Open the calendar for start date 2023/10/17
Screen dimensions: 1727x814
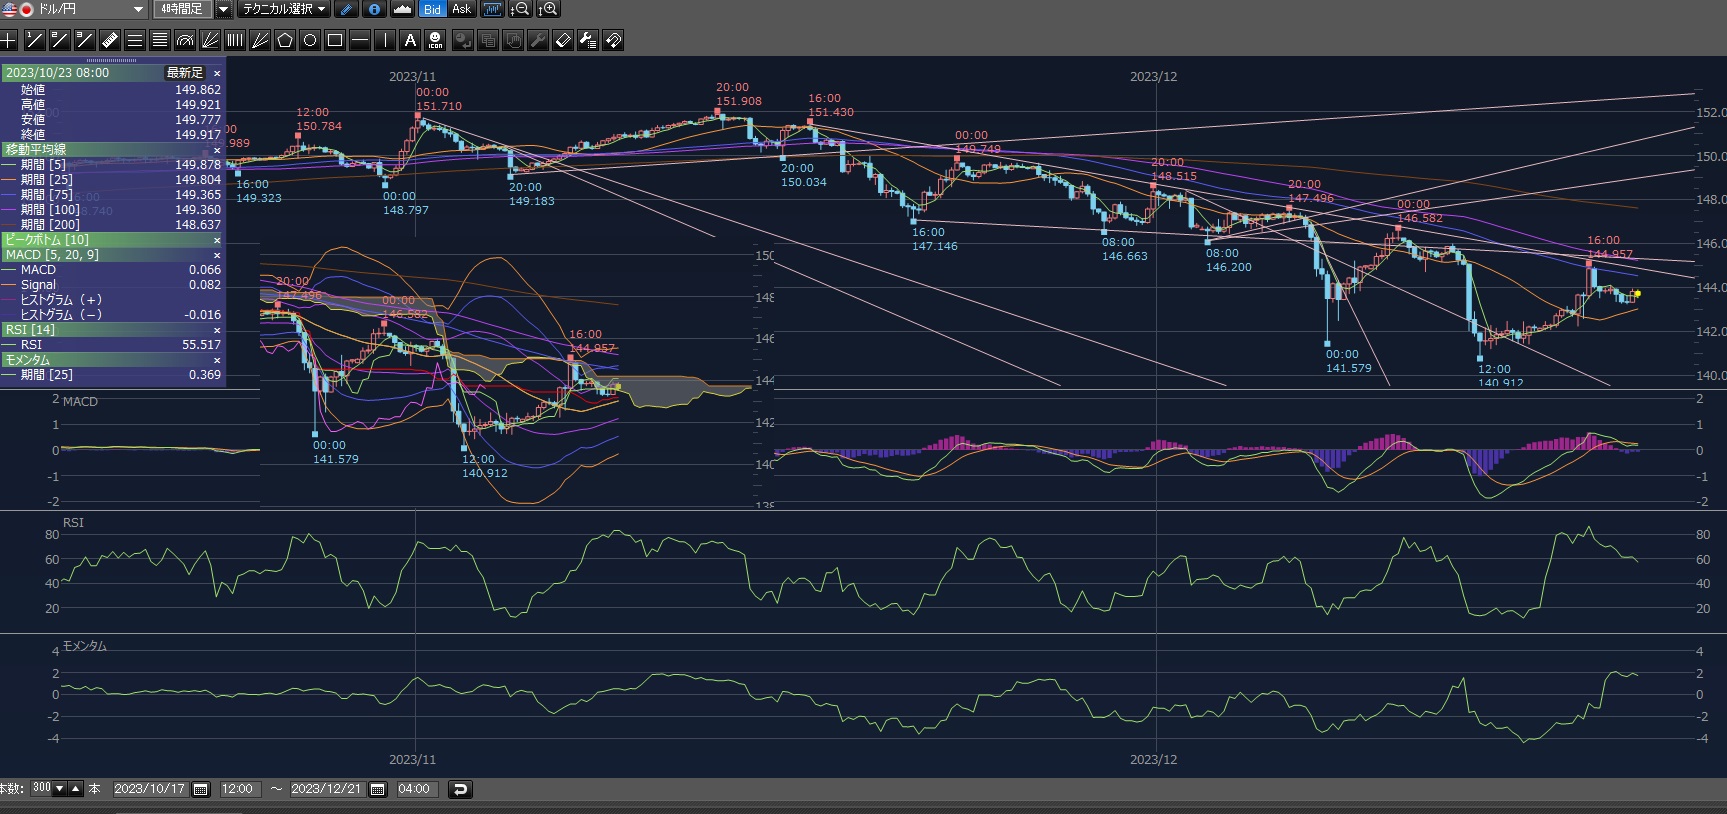(x=200, y=789)
